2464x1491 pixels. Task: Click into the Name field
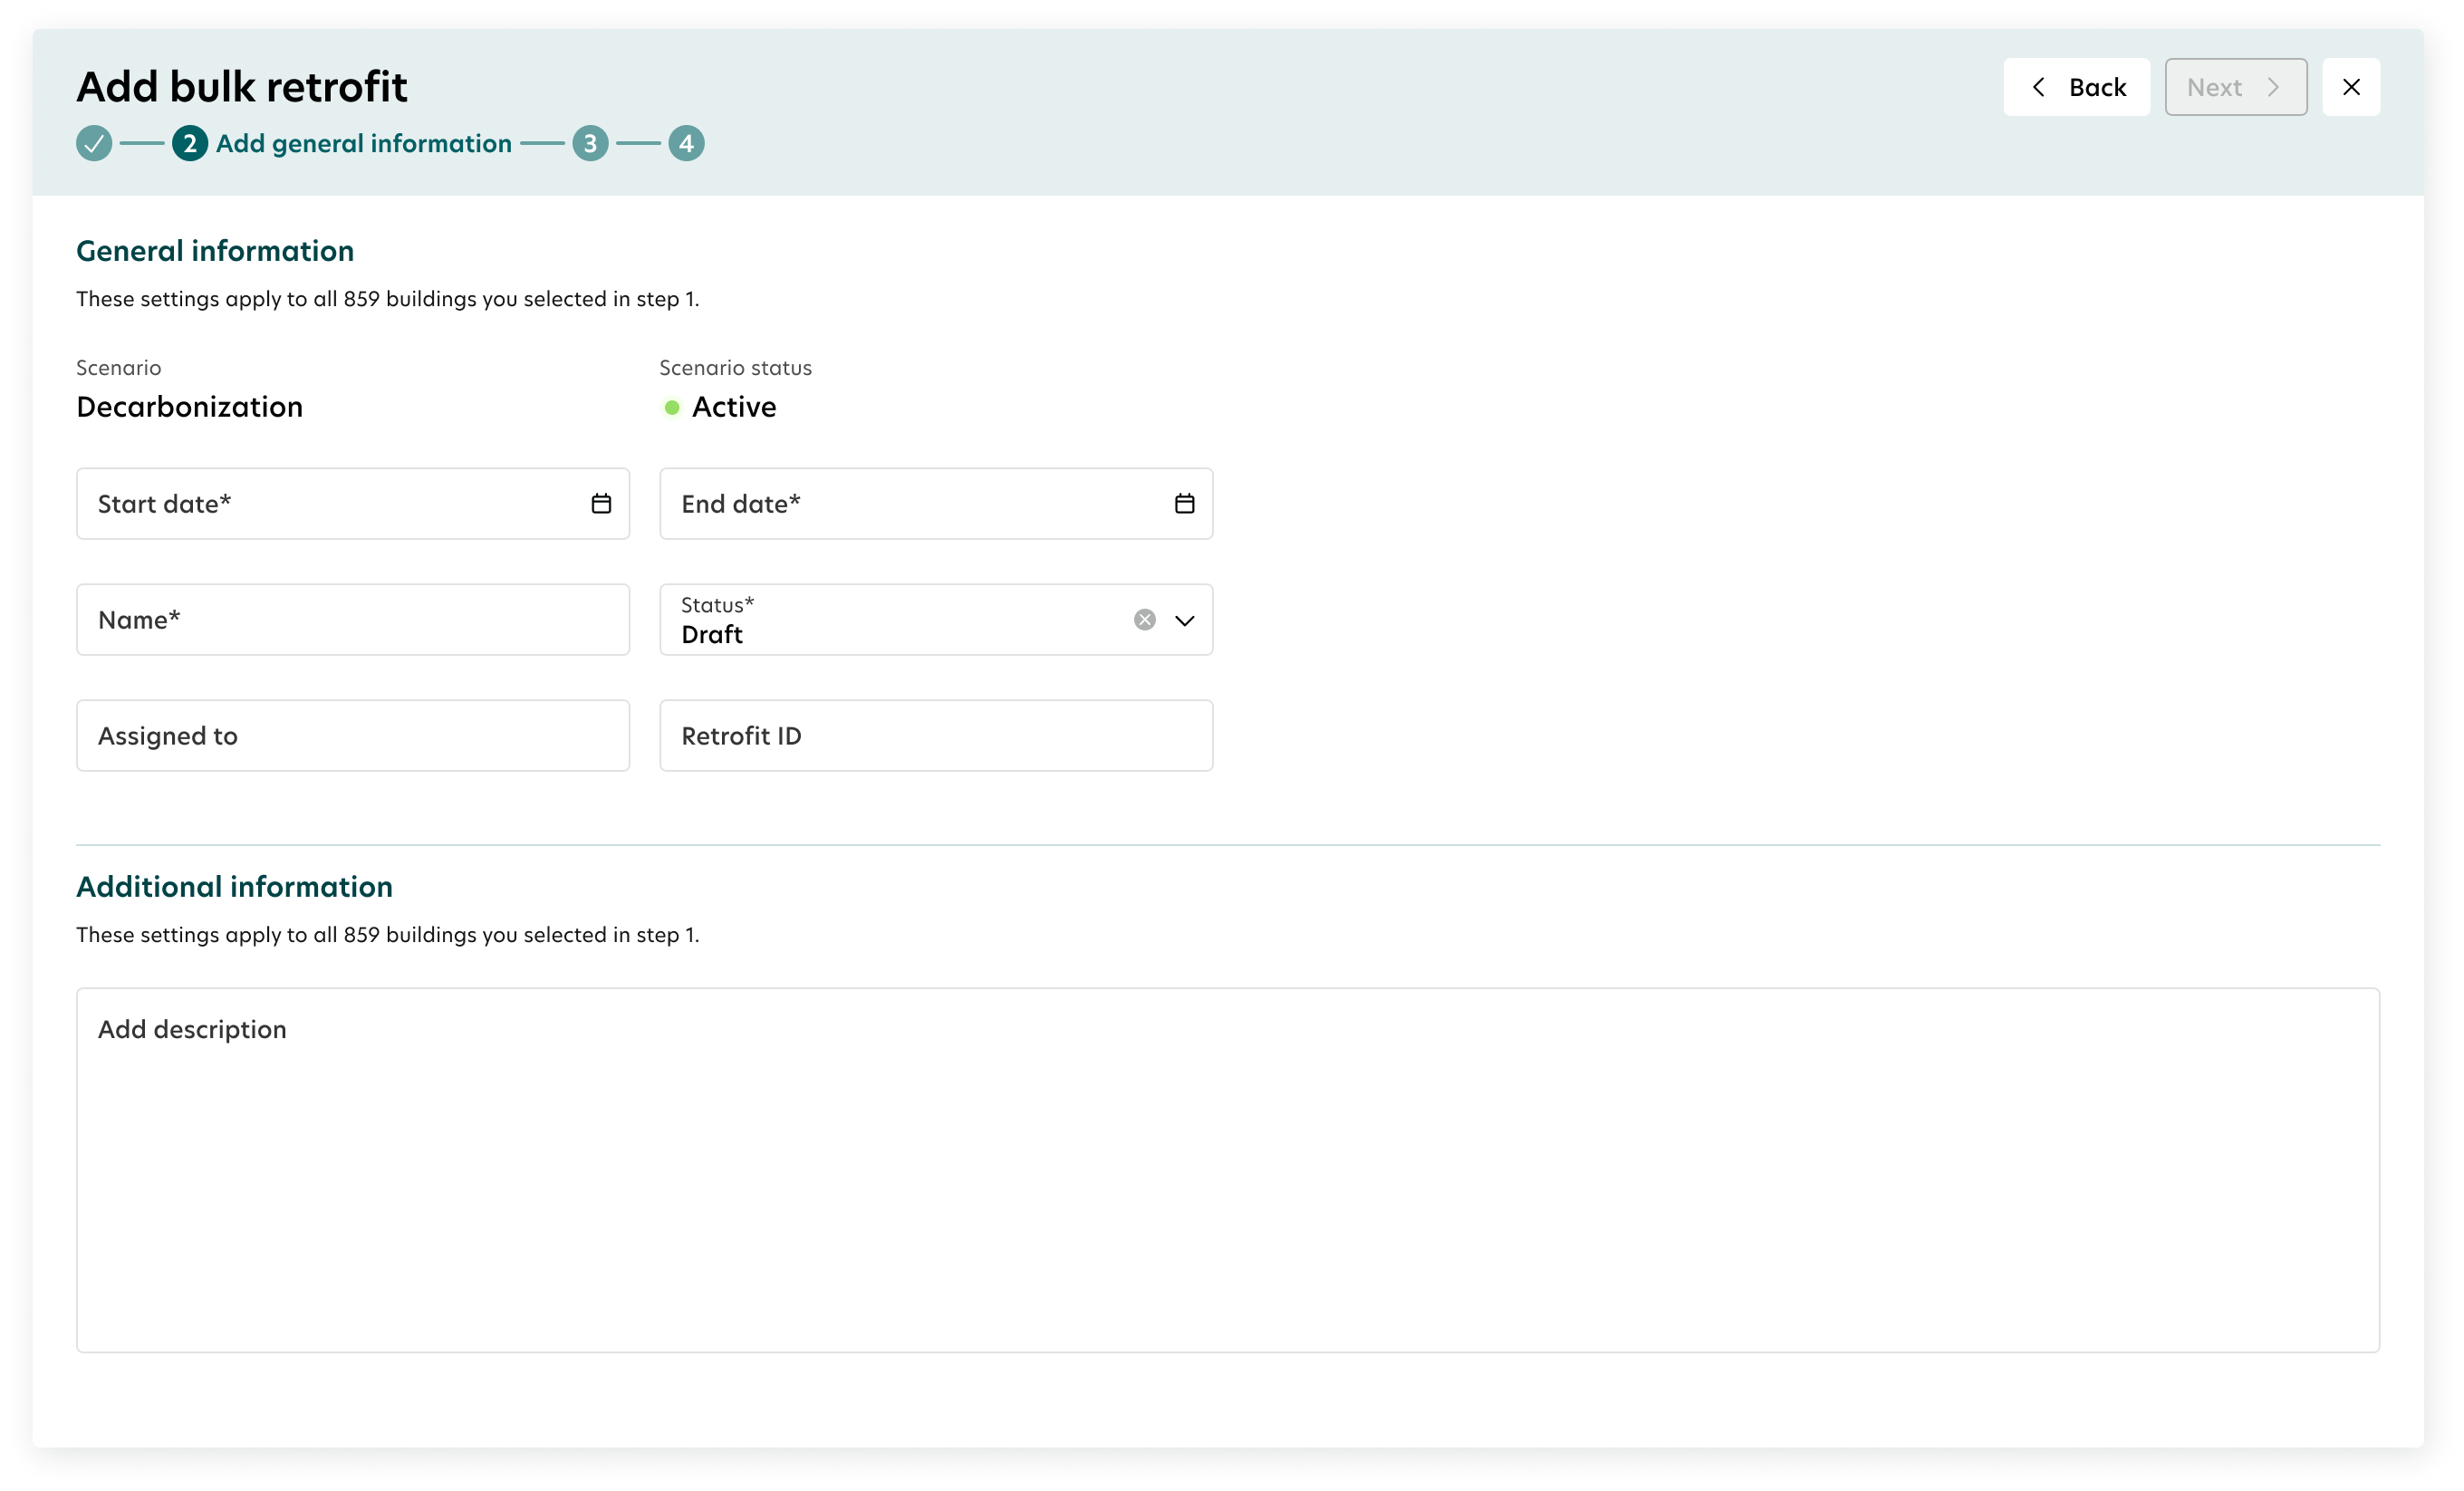353,620
